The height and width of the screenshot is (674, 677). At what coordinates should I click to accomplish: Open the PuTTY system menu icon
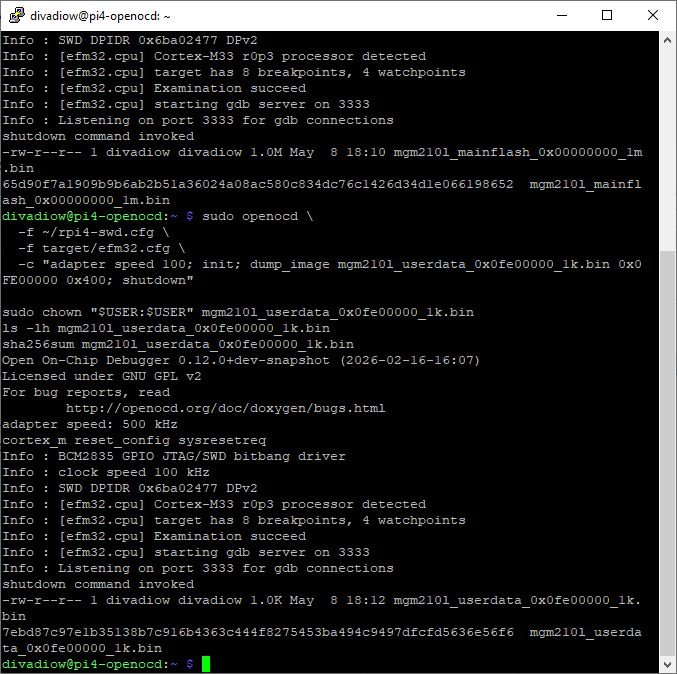click(16, 16)
